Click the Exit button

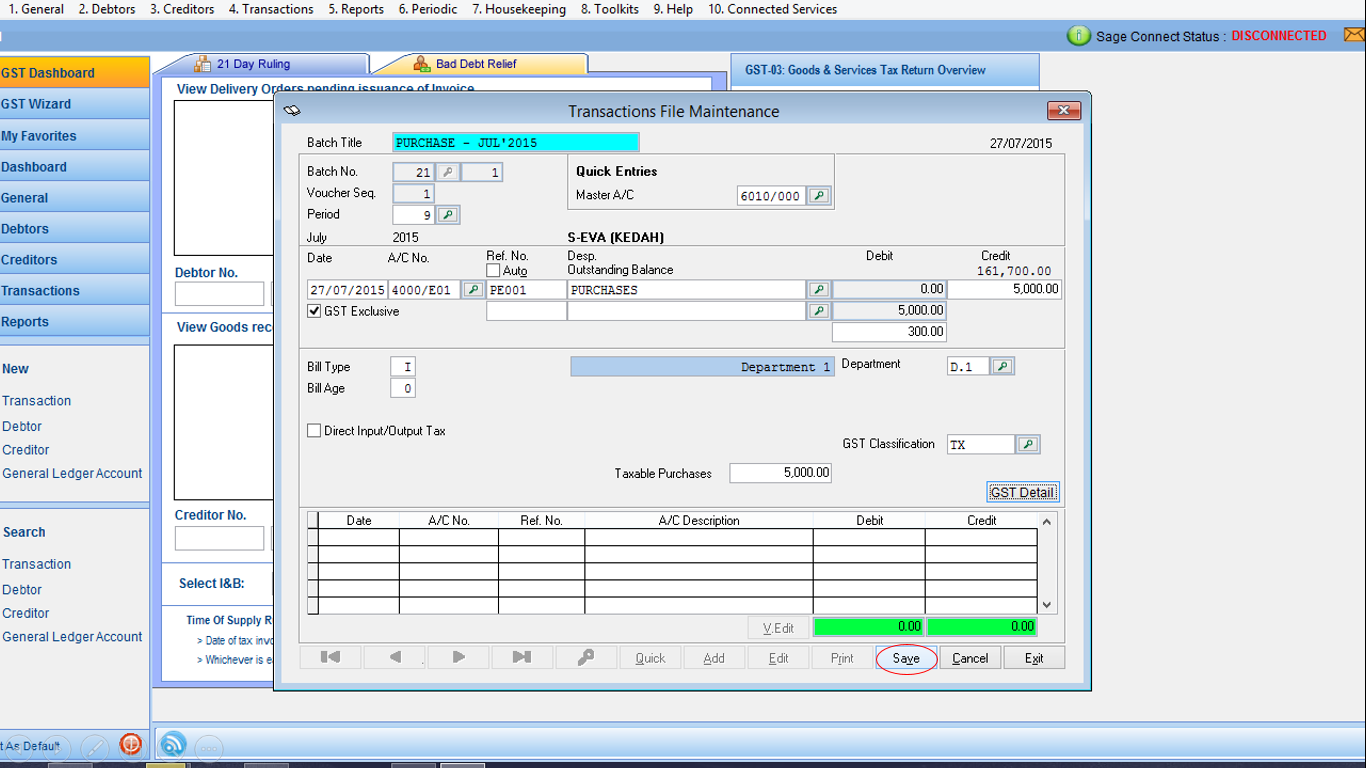pyautogui.click(x=1034, y=658)
